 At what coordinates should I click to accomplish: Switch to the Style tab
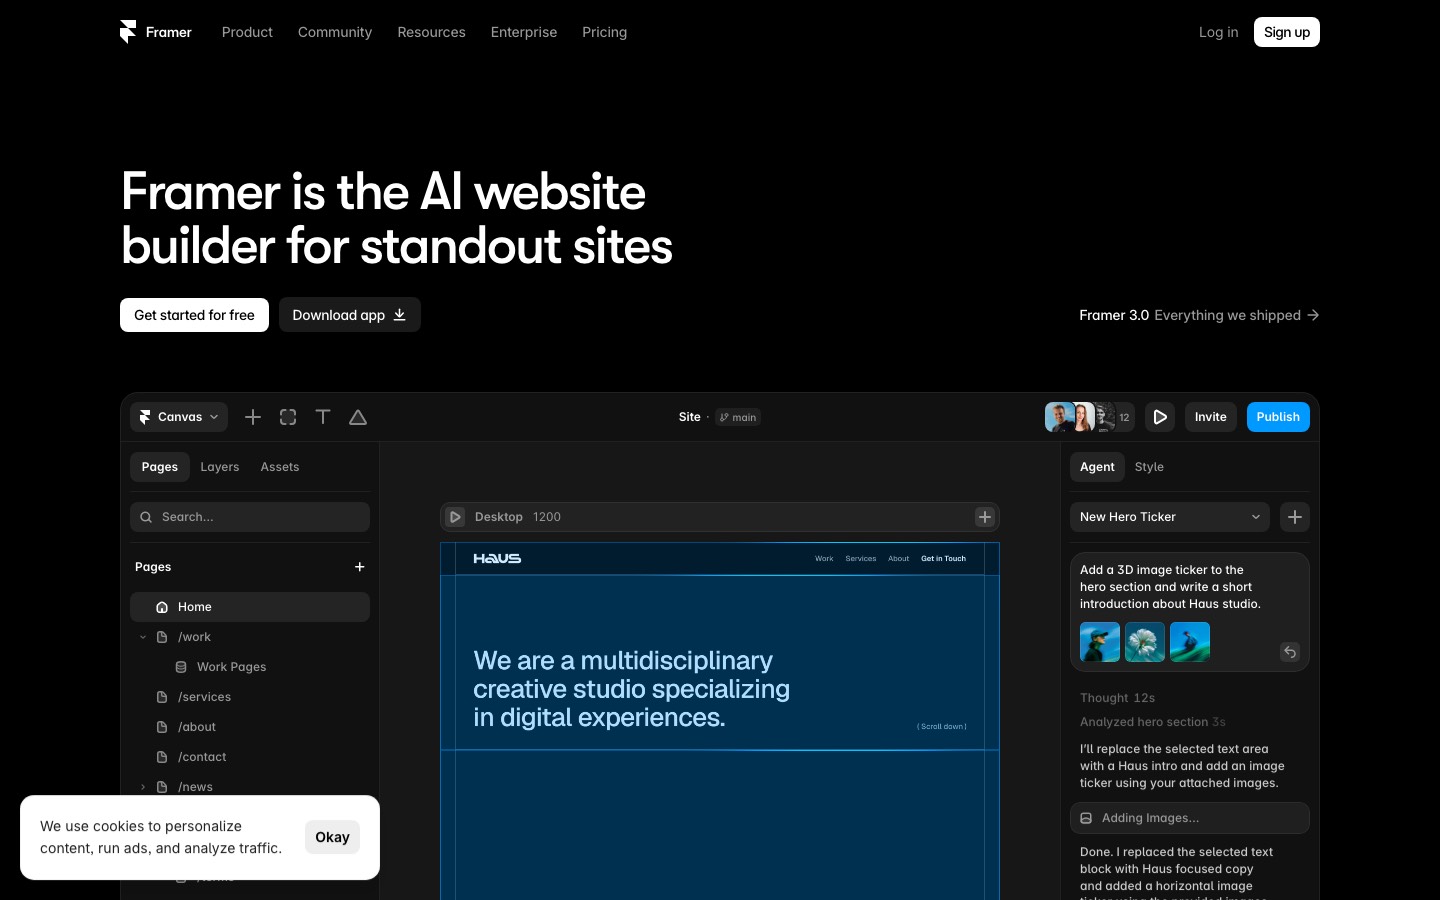coord(1149,467)
